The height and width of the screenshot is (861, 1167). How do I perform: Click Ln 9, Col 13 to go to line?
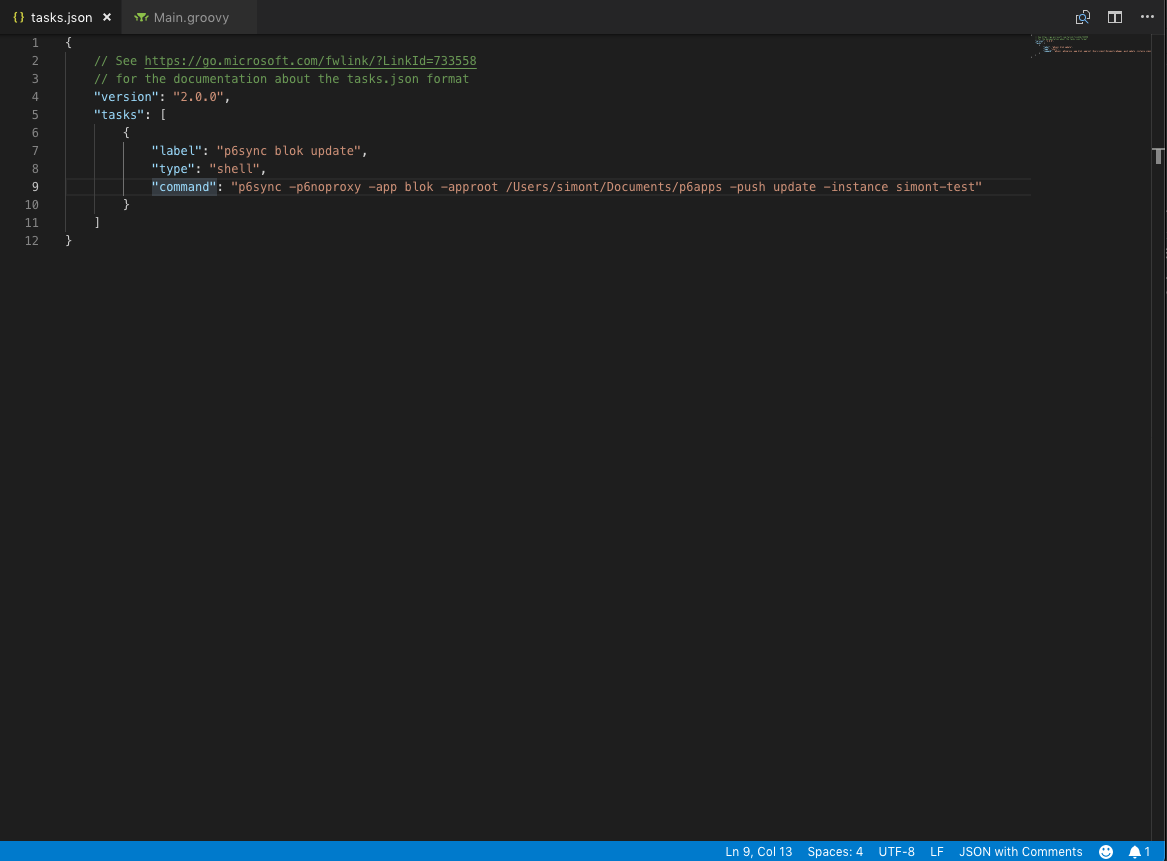758,852
